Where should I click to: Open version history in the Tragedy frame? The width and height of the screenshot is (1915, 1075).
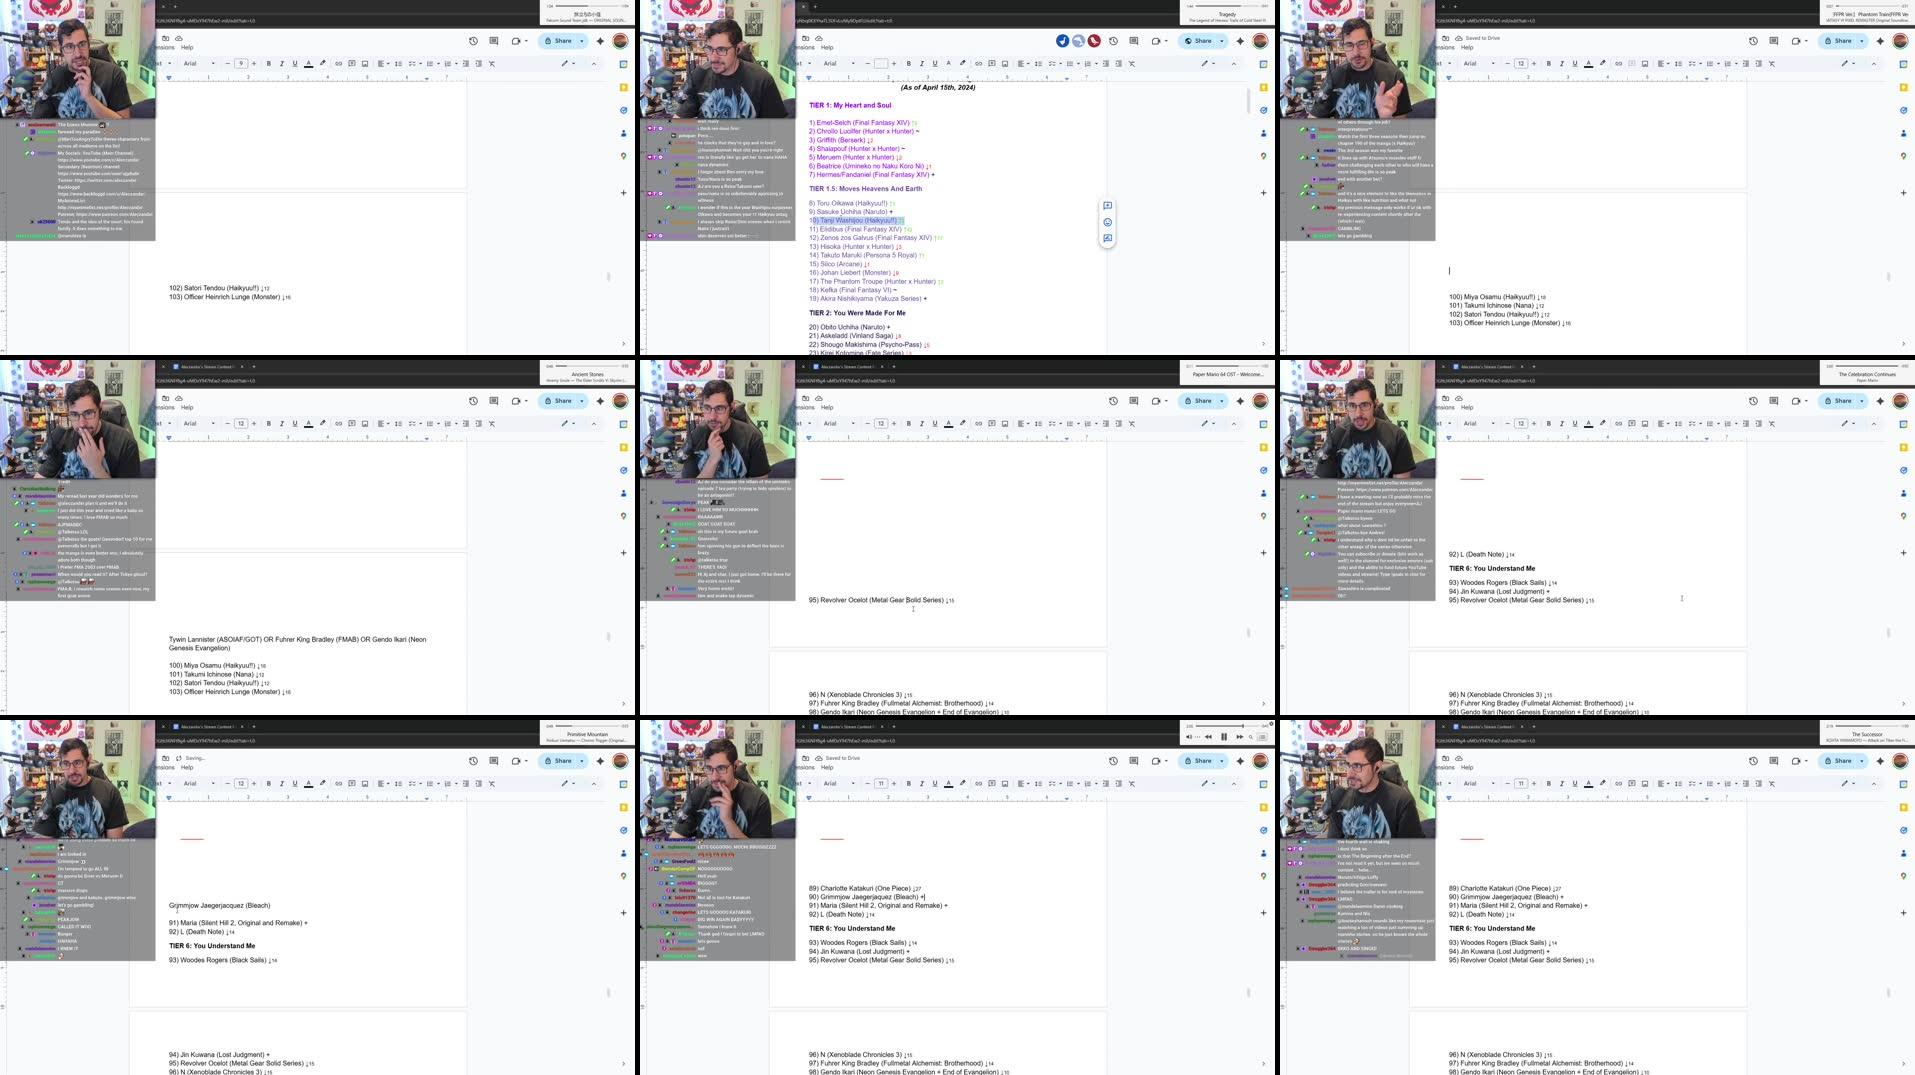tap(1113, 41)
